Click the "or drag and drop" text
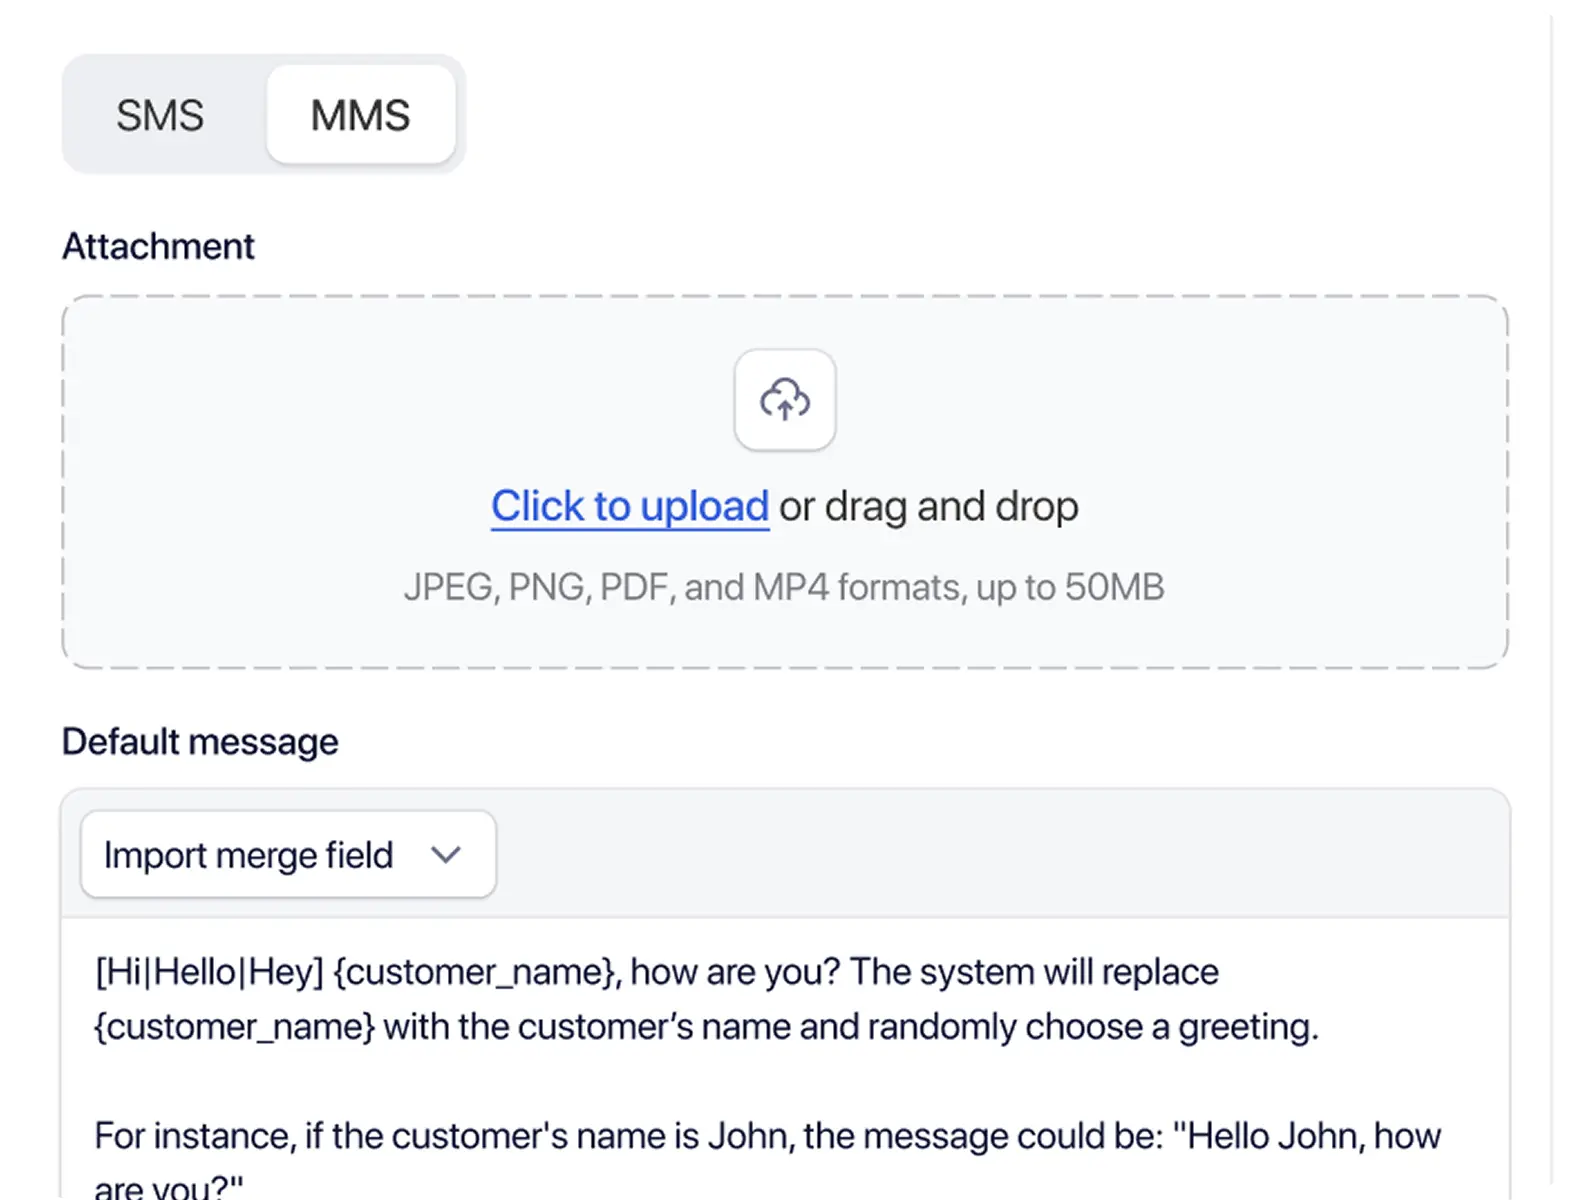Viewport: 1584px width, 1200px height. (928, 506)
